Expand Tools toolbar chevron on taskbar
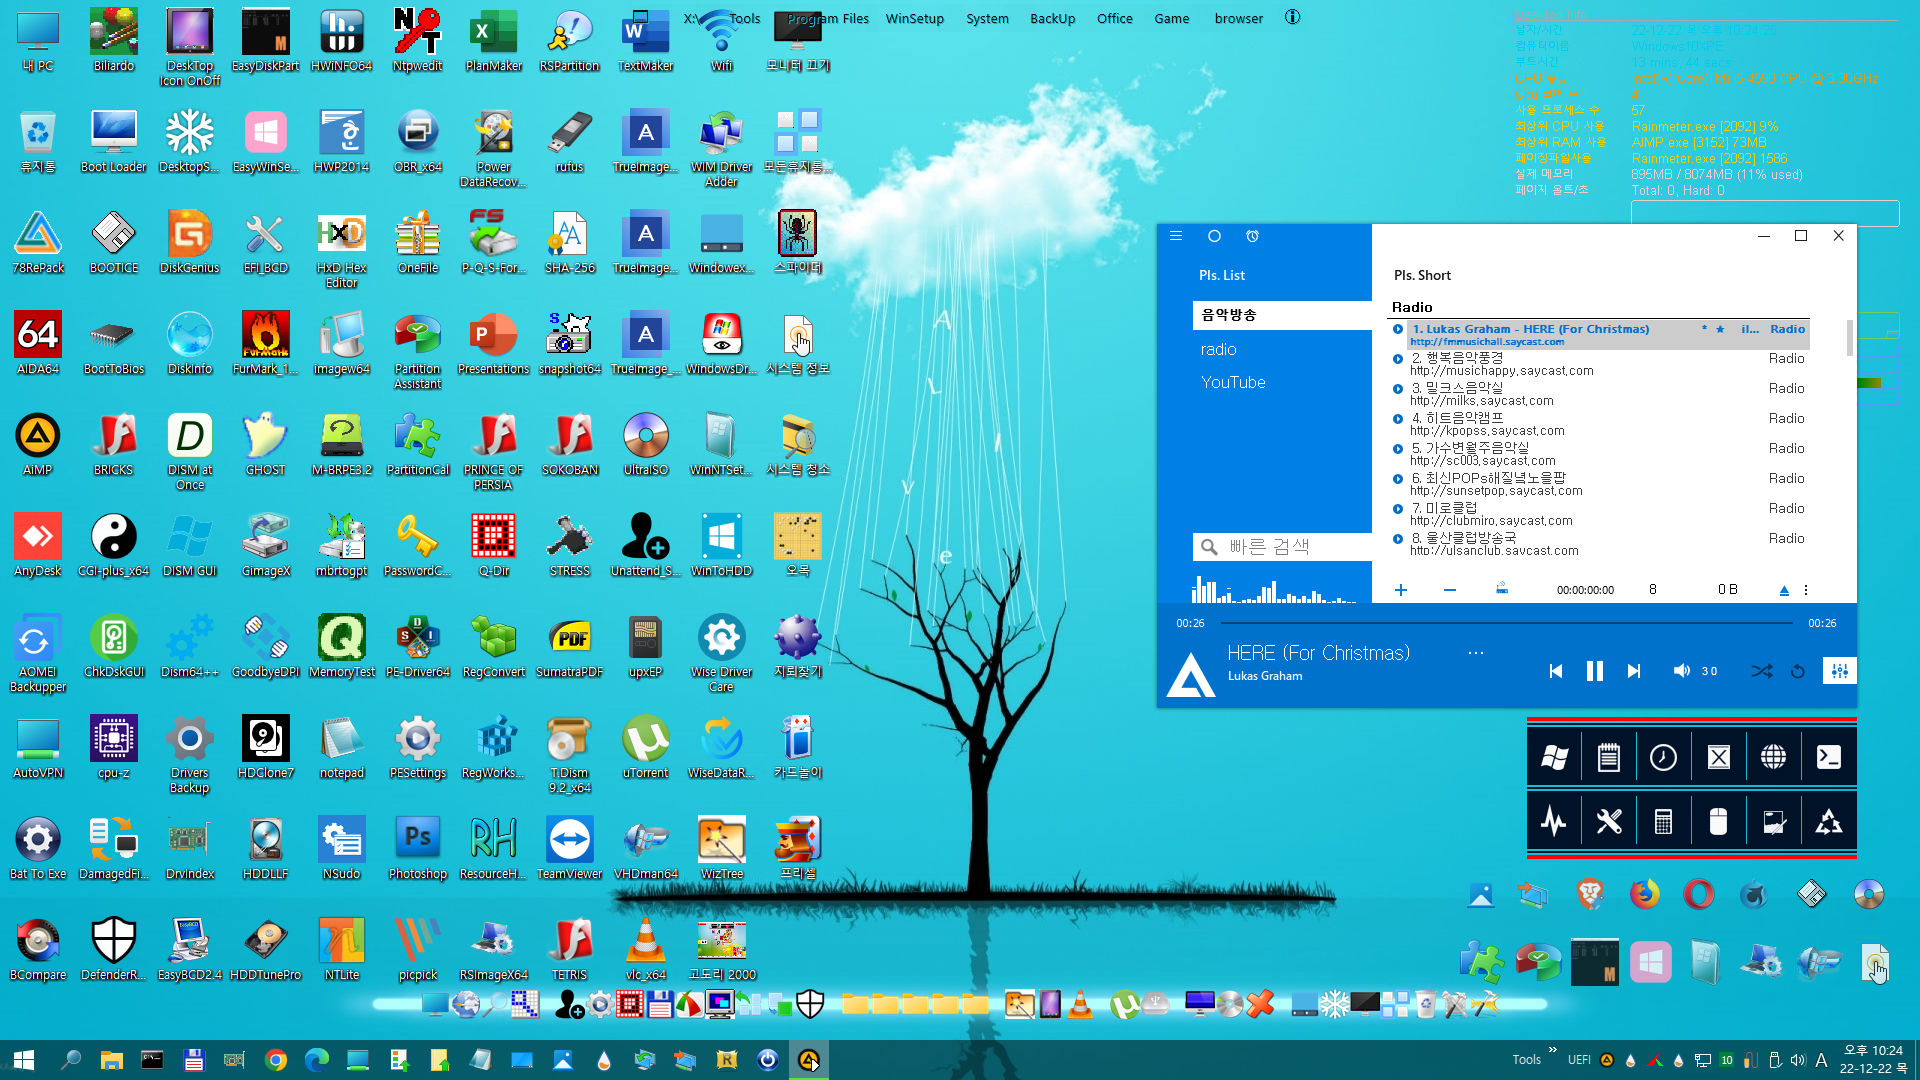This screenshot has height=1080, width=1920. [1552, 1050]
